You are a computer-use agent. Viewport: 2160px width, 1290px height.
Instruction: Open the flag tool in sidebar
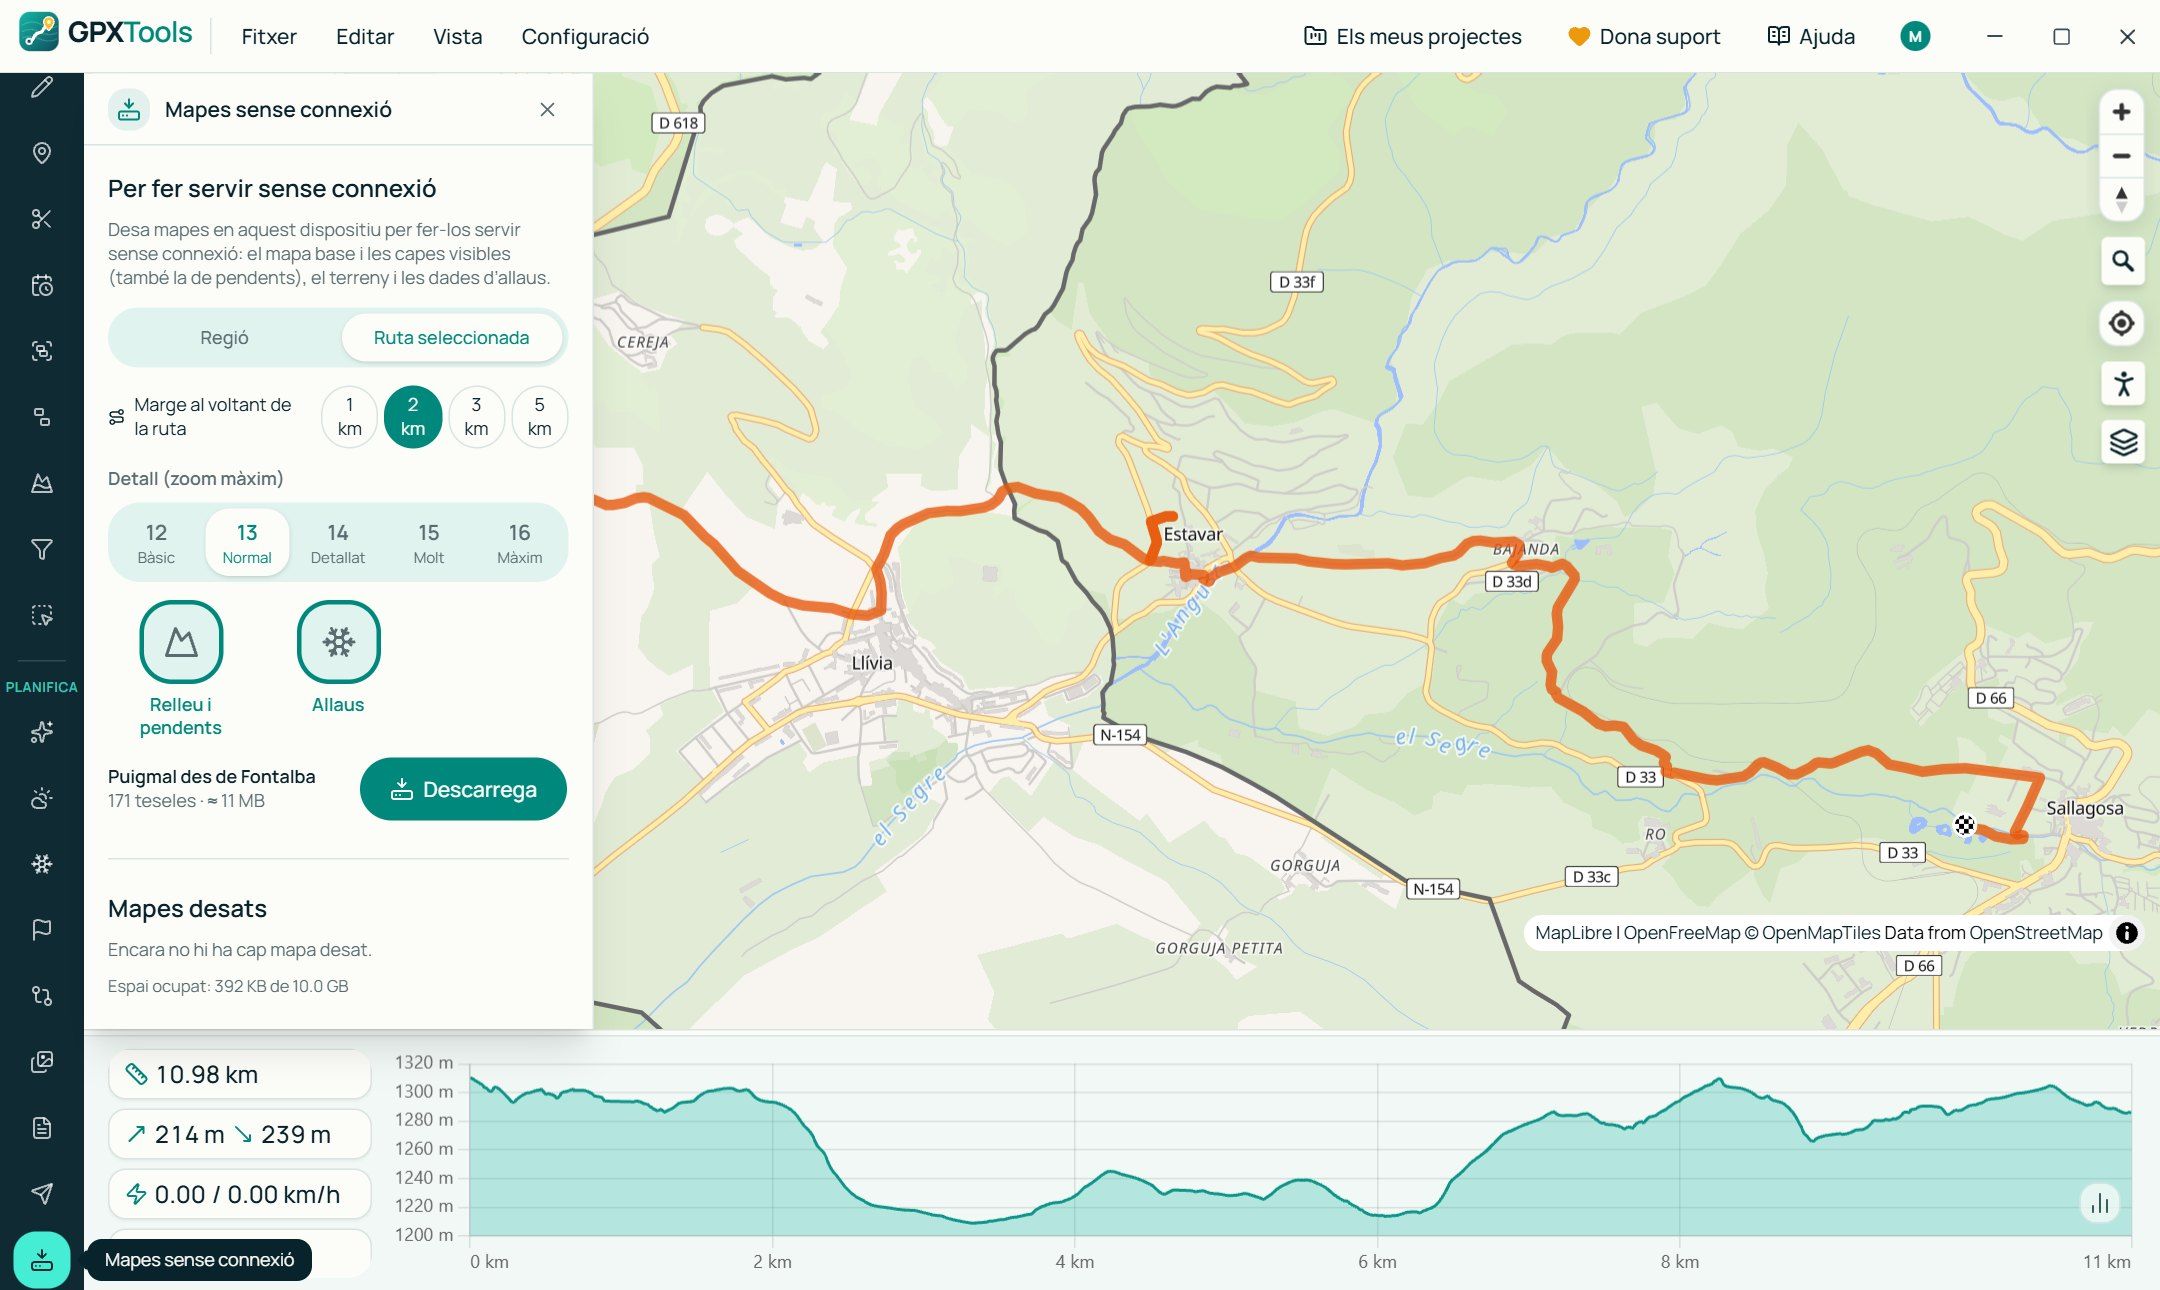tap(41, 930)
